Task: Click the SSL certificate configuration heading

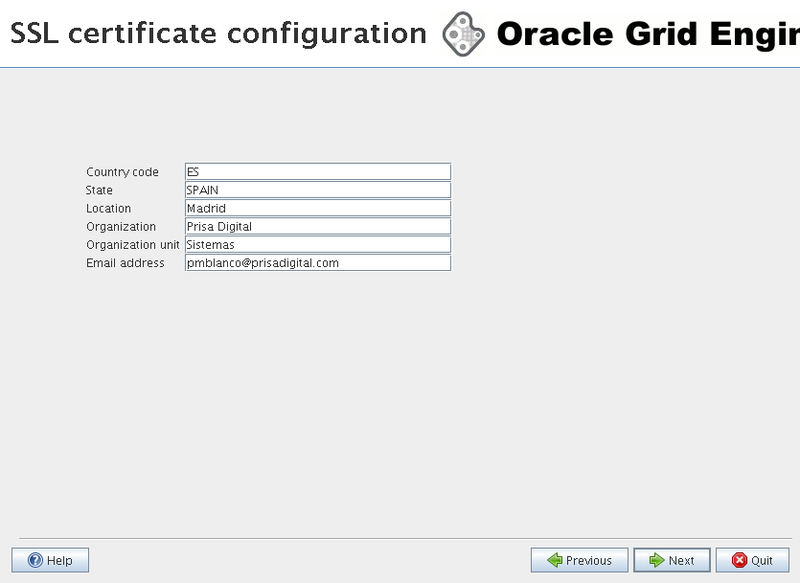Action: (218, 34)
